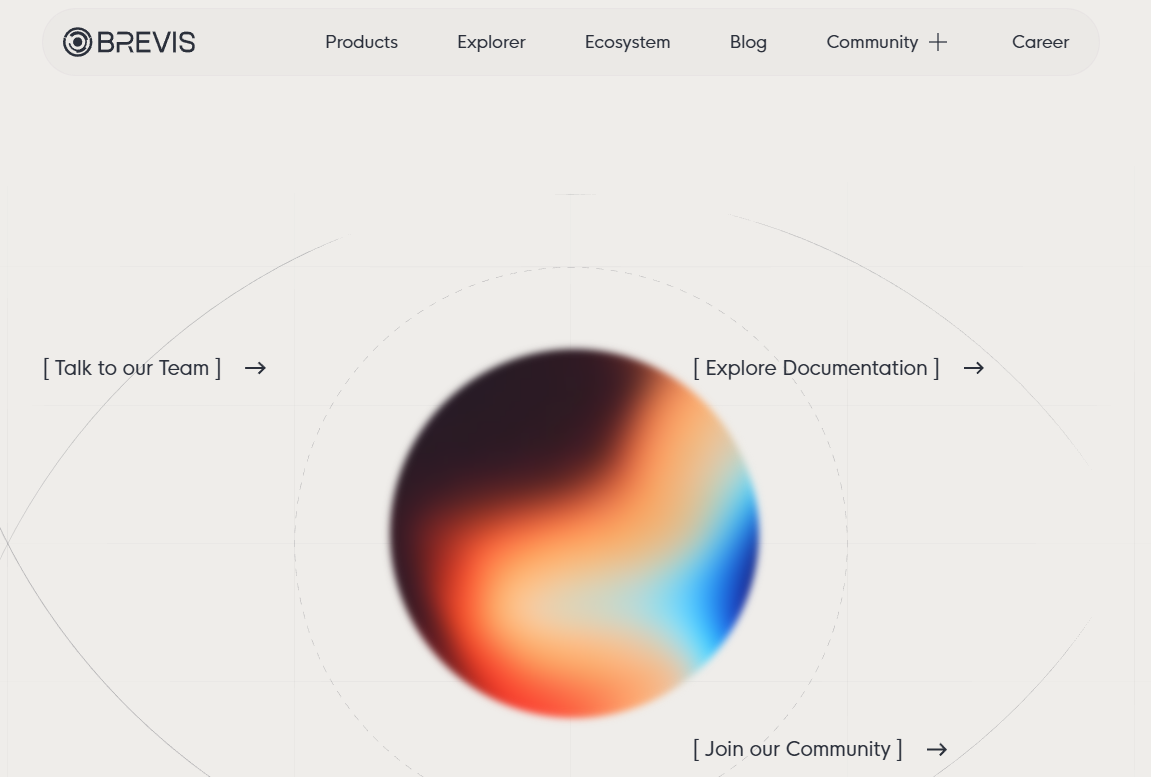1151x777 pixels.
Task: Navigate to the Blog
Action: [x=748, y=42]
